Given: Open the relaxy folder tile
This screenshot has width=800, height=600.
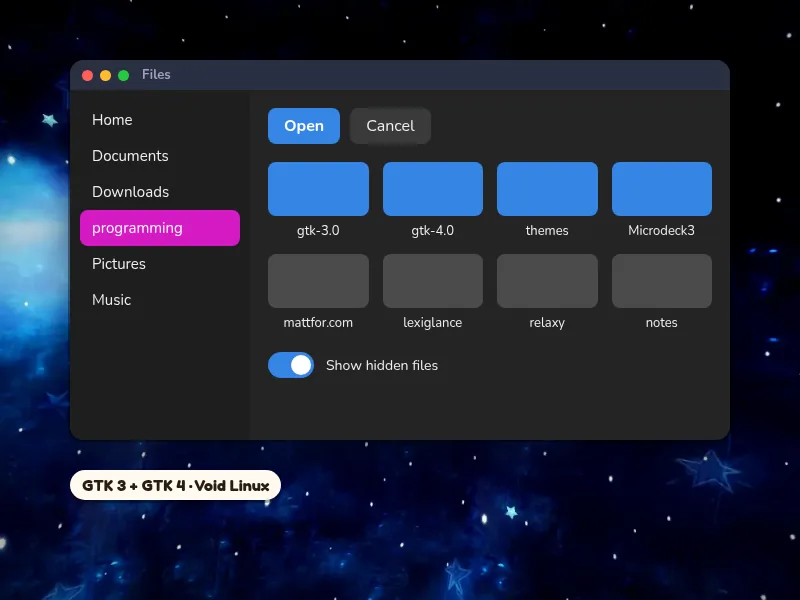Looking at the screenshot, I should [x=547, y=281].
